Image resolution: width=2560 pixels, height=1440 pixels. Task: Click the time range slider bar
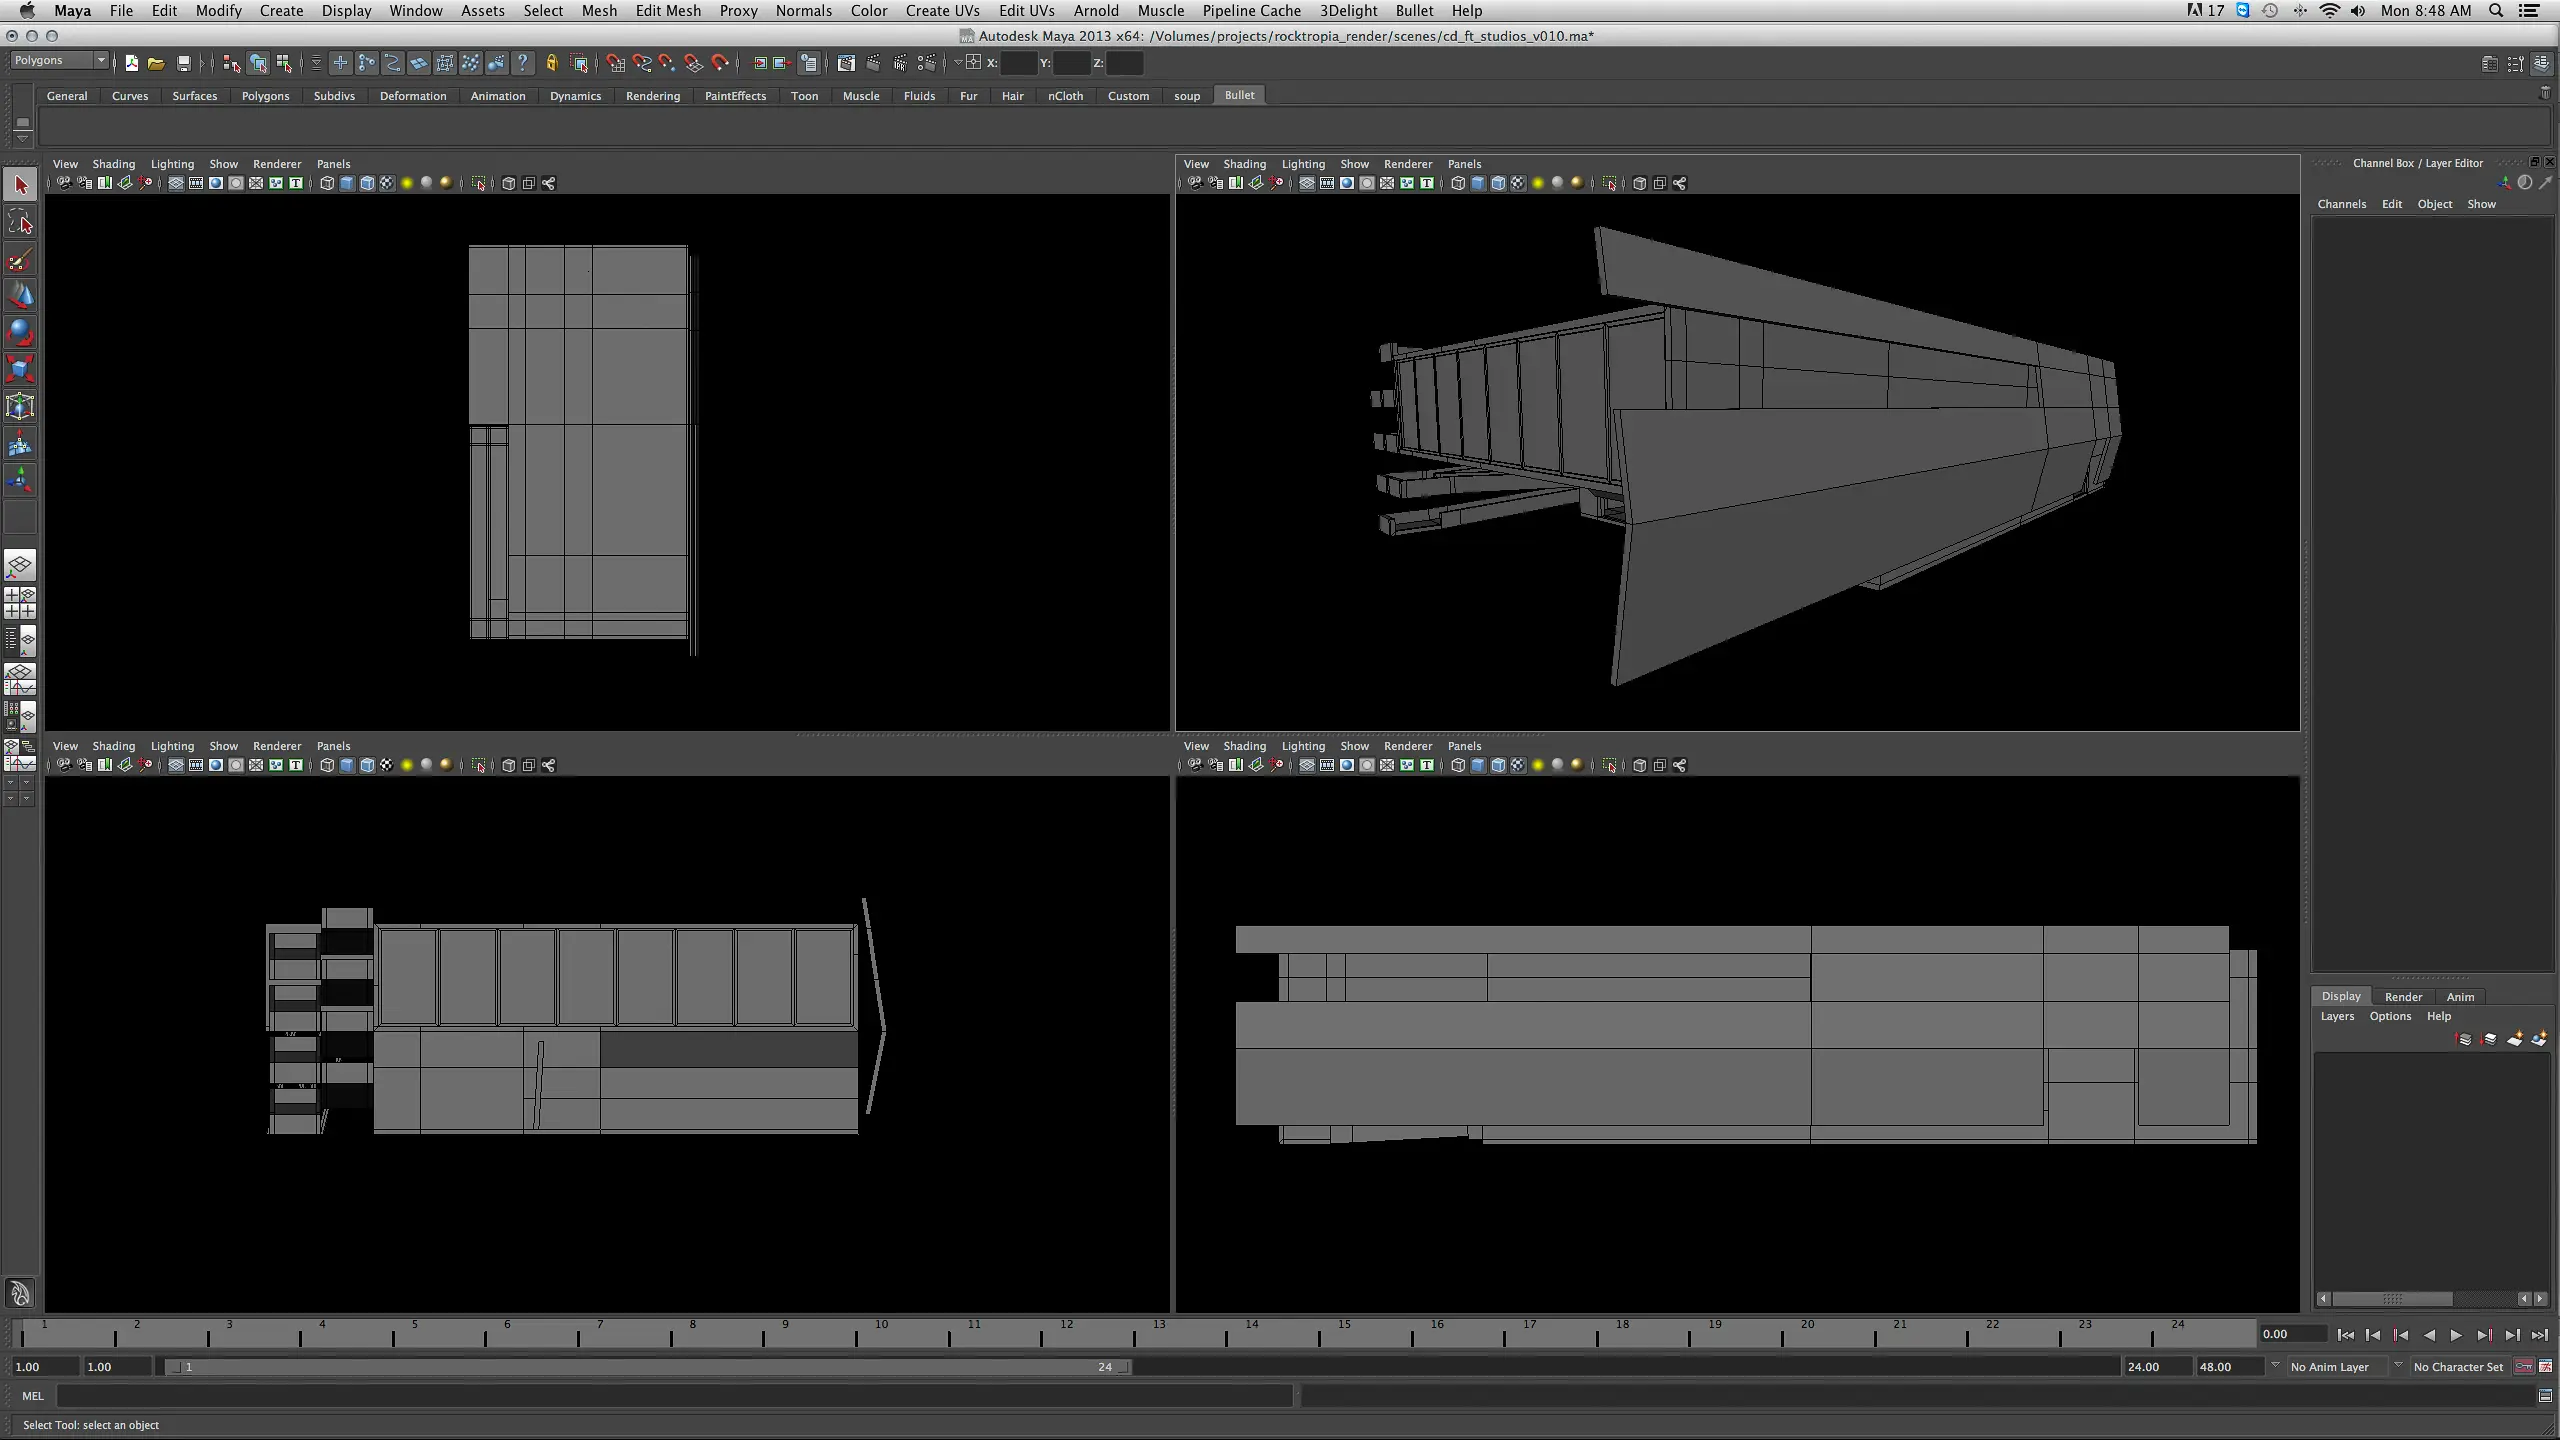pos(648,1367)
